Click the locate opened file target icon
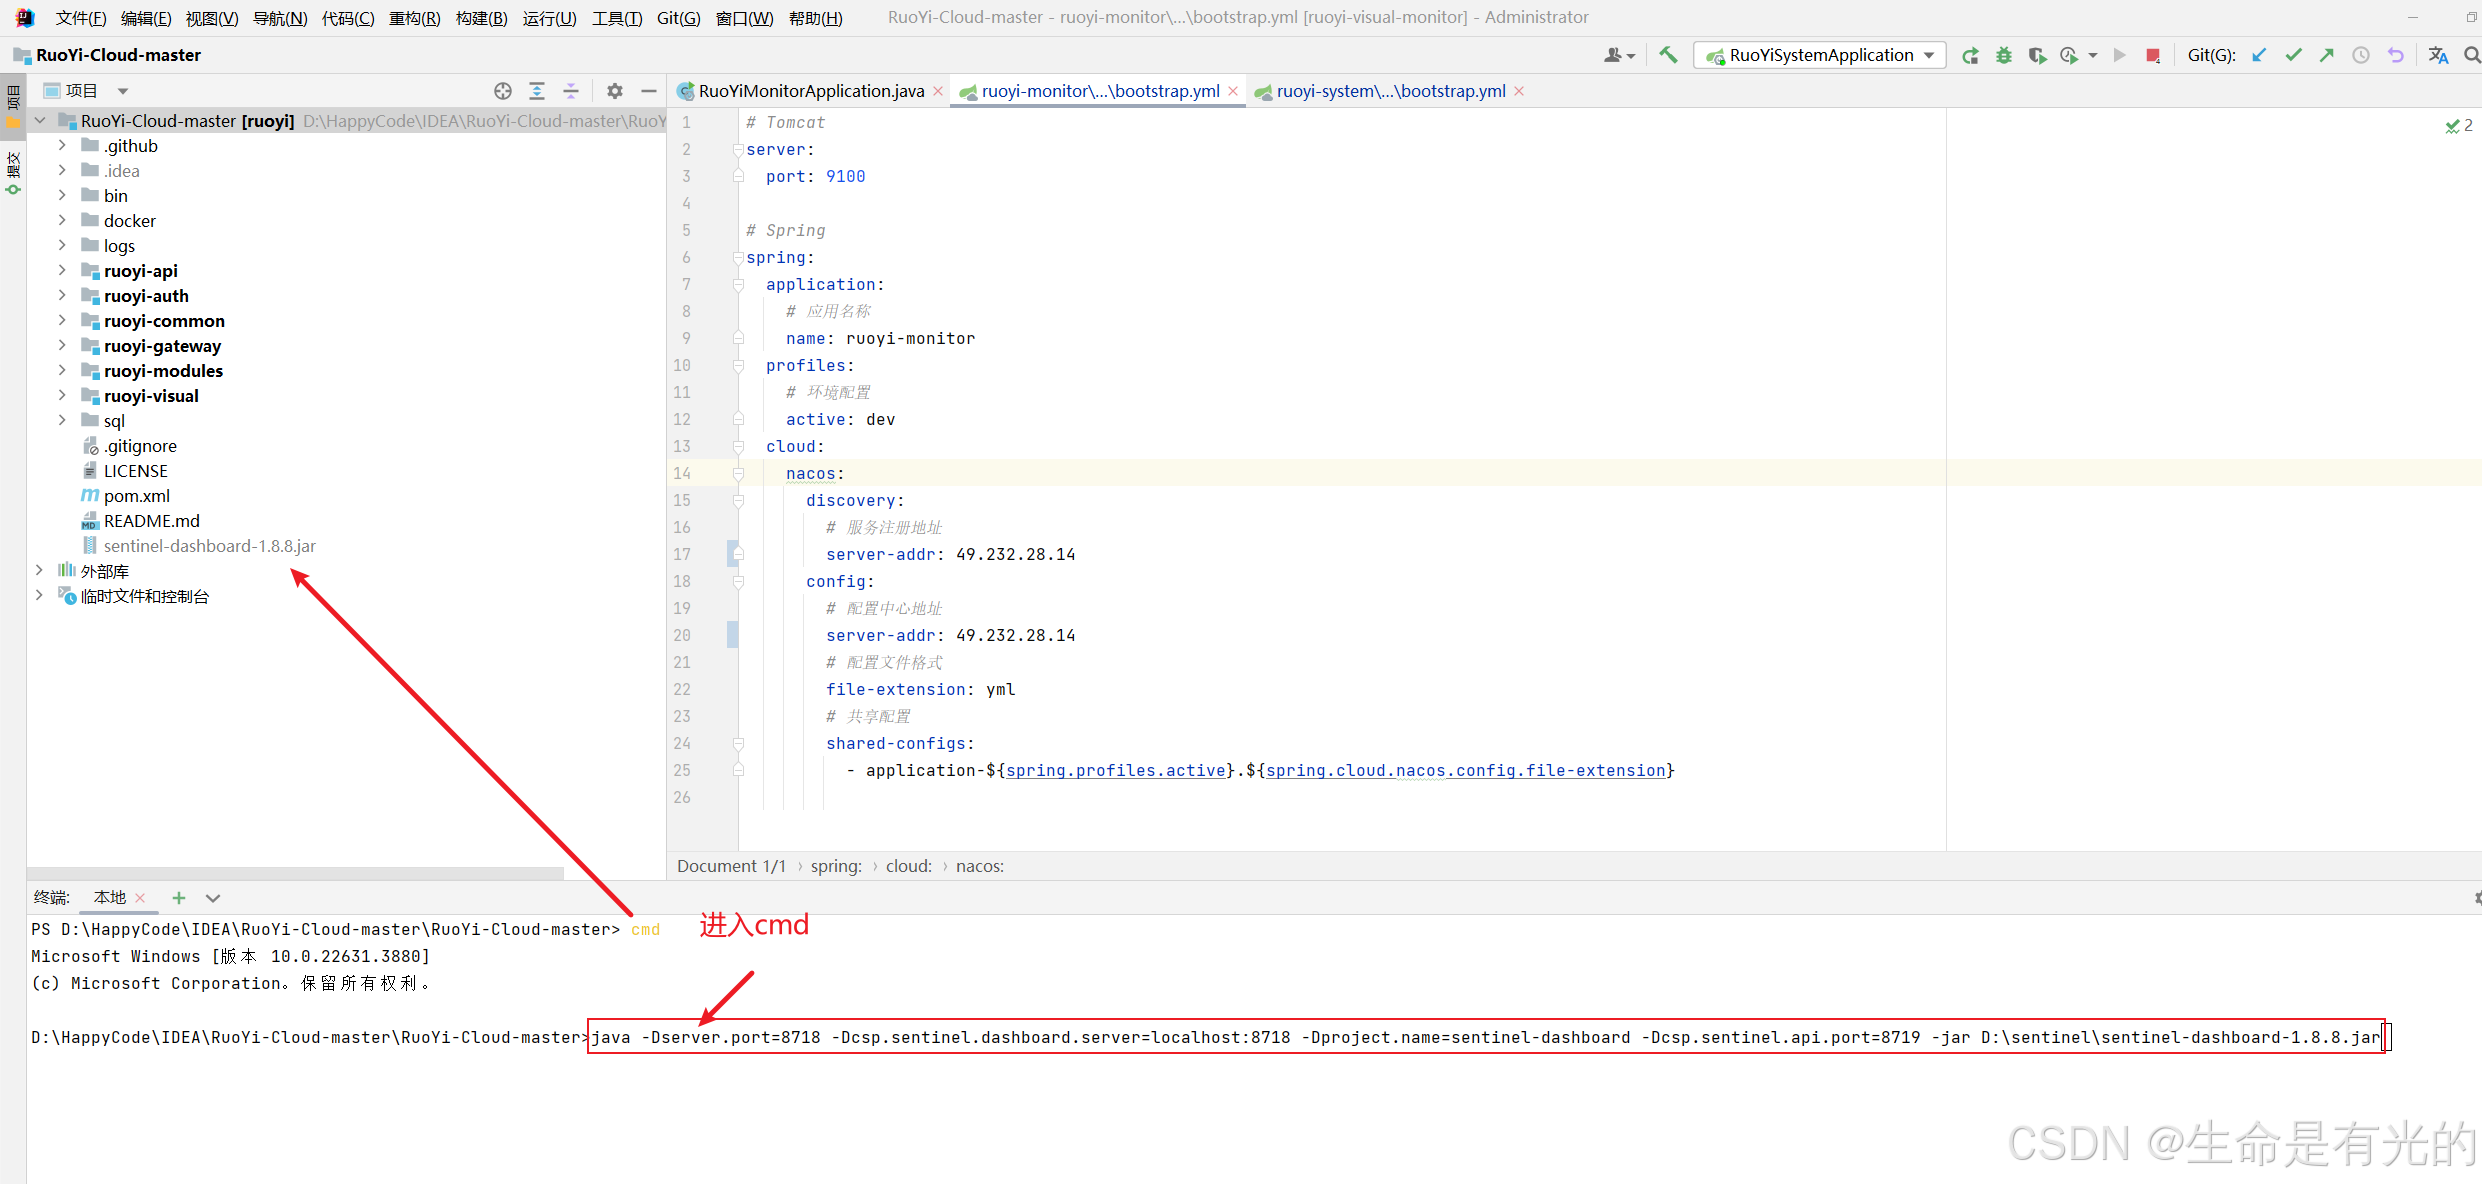This screenshot has height=1184, width=2482. [503, 91]
